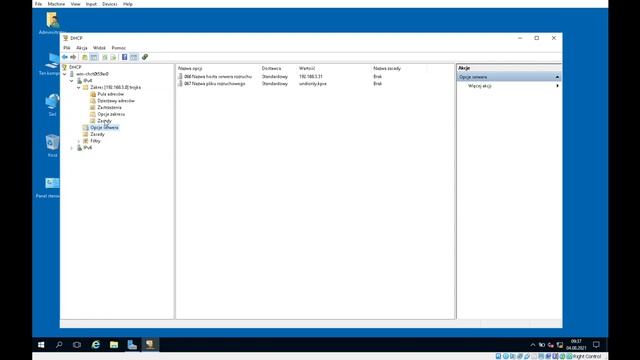Select option 067 Nazwa pliku rozruchowego
The height and width of the screenshot is (360, 640).
click(214, 84)
